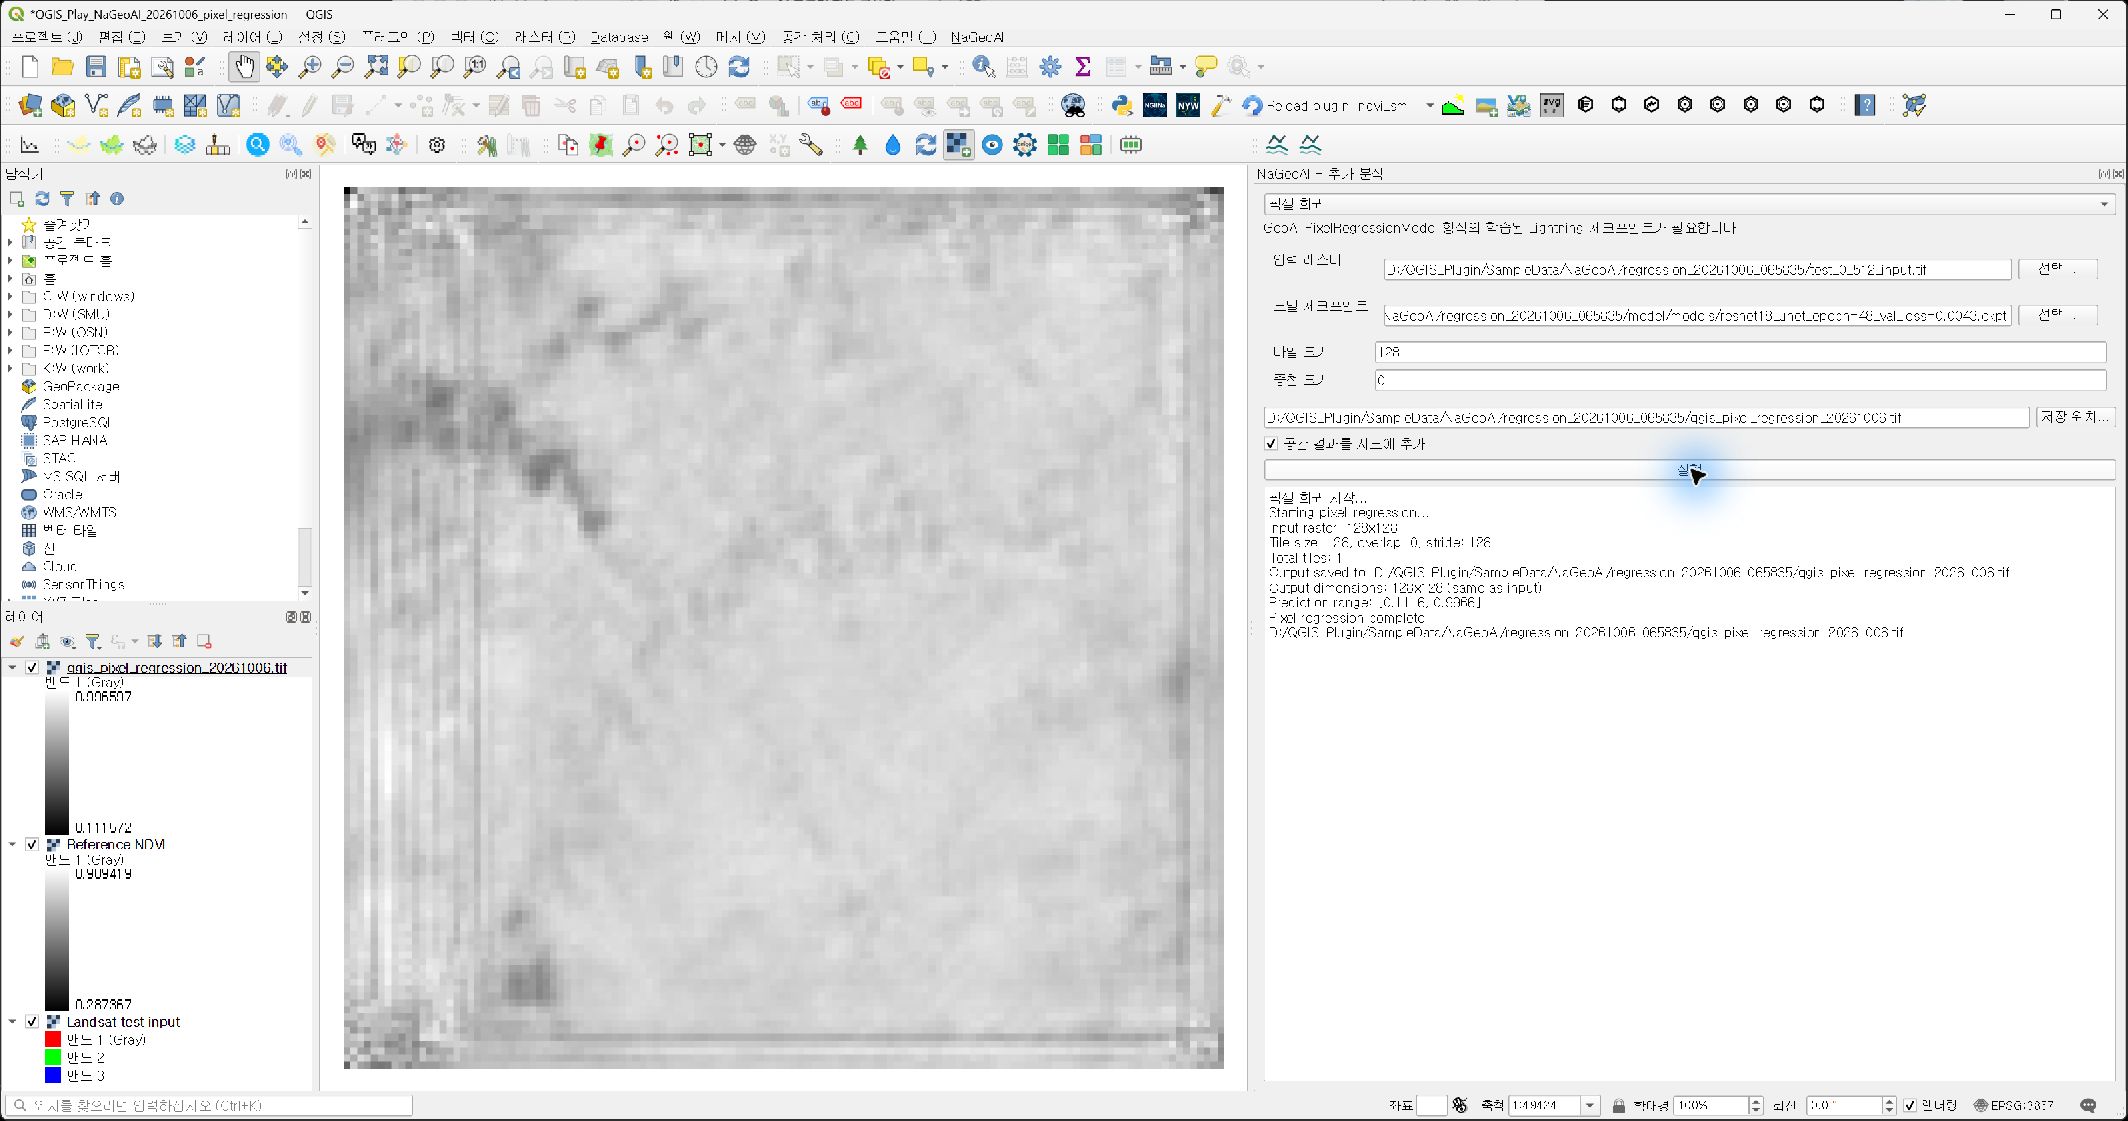The height and width of the screenshot is (1121, 2128).
Task: Open the Layer (L) menu
Action: (x=252, y=37)
